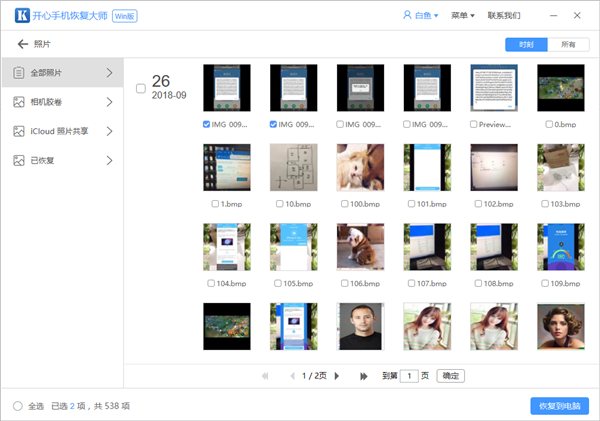This screenshot has width=600, height=421.
Task: Click the page number input field
Action: coord(409,376)
